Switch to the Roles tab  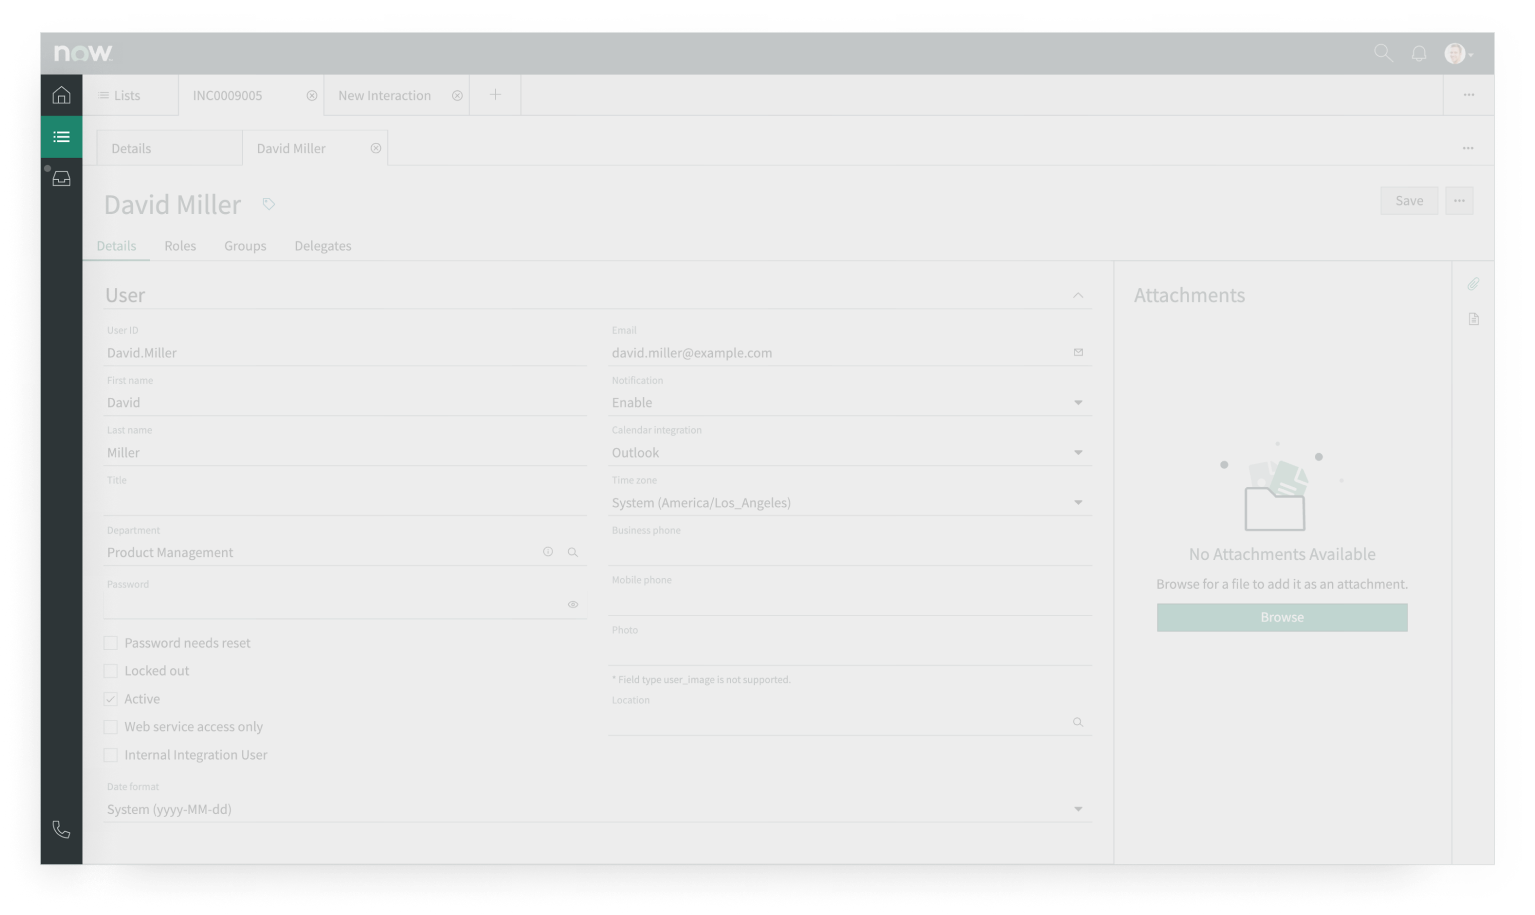pos(180,245)
